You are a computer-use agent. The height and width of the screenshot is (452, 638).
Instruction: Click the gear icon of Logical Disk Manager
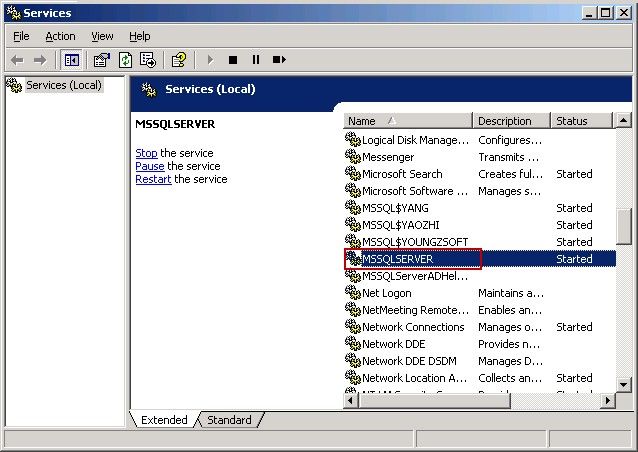pos(353,140)
